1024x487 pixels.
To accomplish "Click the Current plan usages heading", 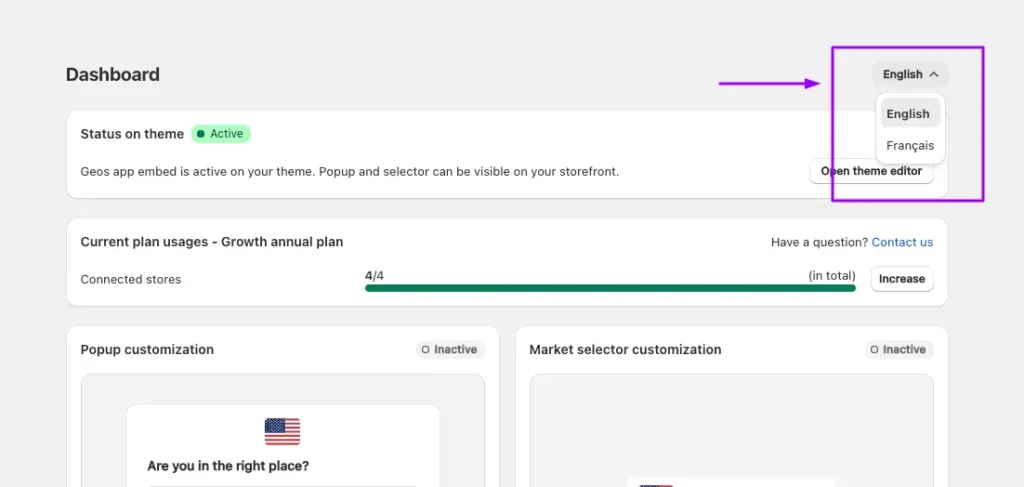I will click(x=212, y=242).
